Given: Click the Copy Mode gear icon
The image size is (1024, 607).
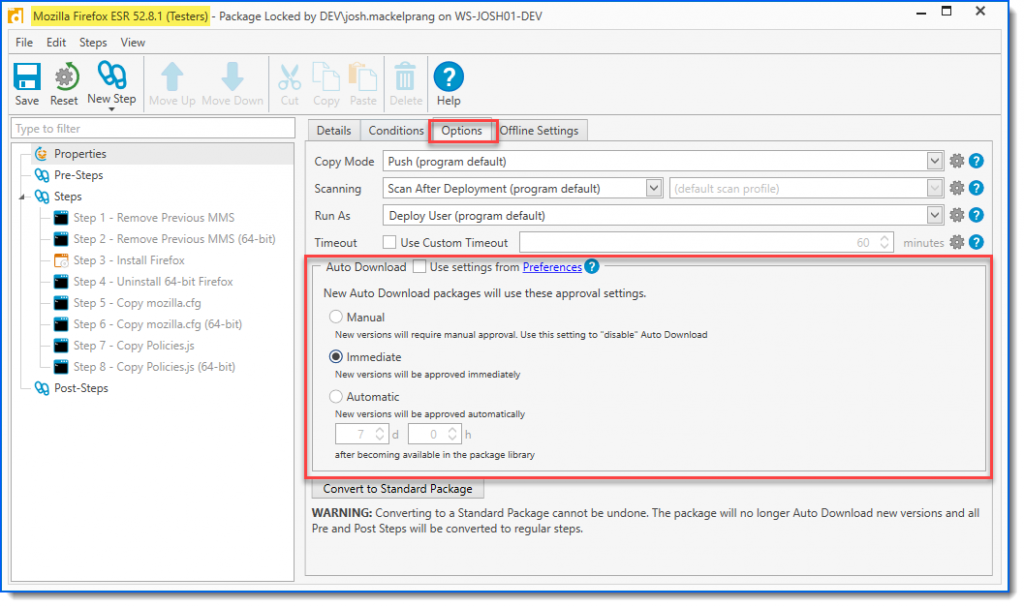Looking at the screenshot, I should pos(957,161).
